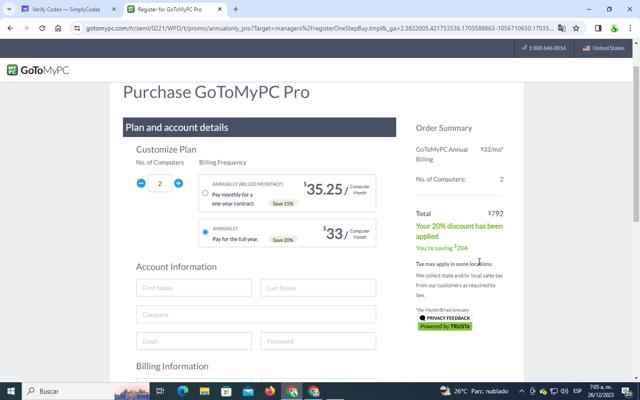Screen dimensions: 640x400
Task: Open Firefox from the taskbar
Action: 270,391
